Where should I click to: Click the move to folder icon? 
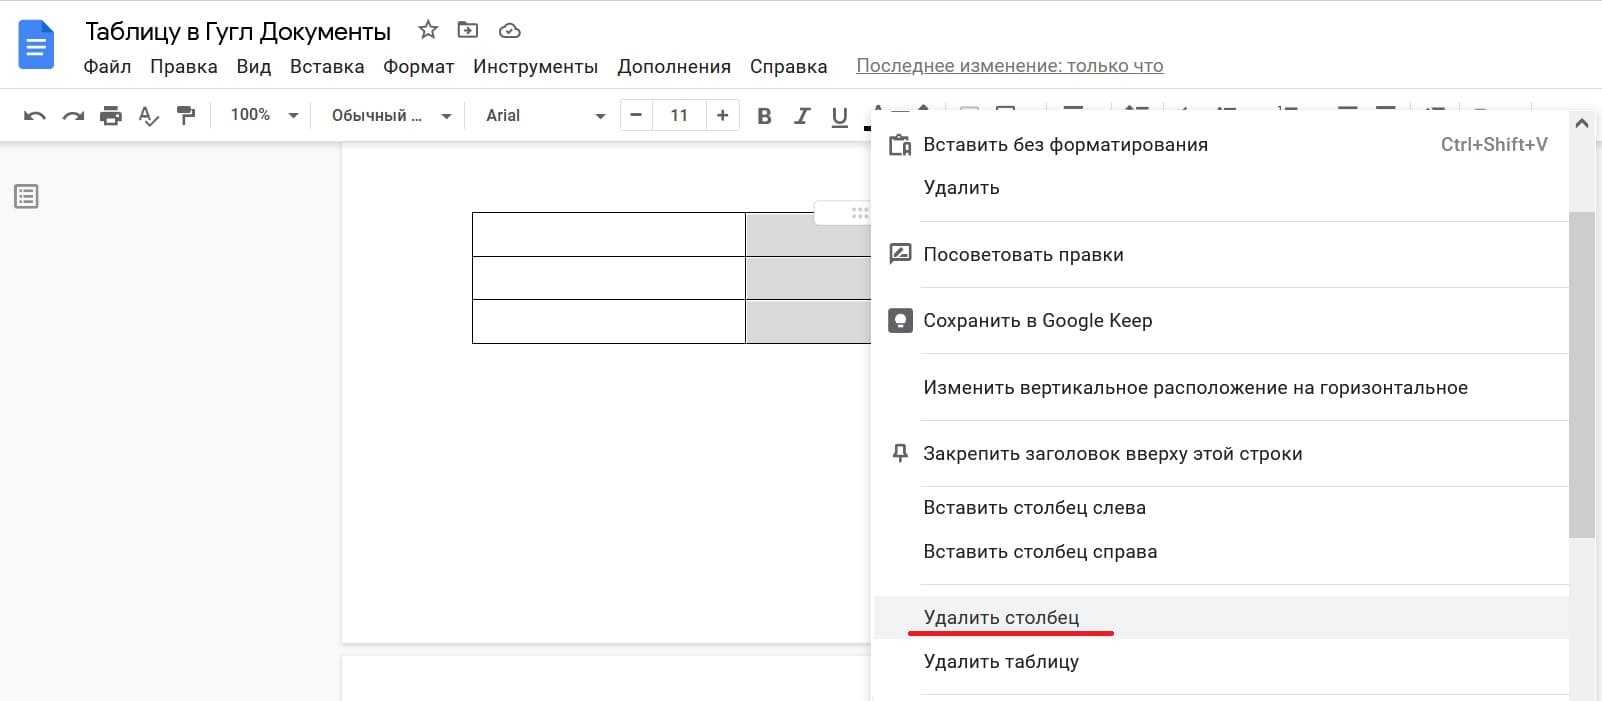point(468,30)
